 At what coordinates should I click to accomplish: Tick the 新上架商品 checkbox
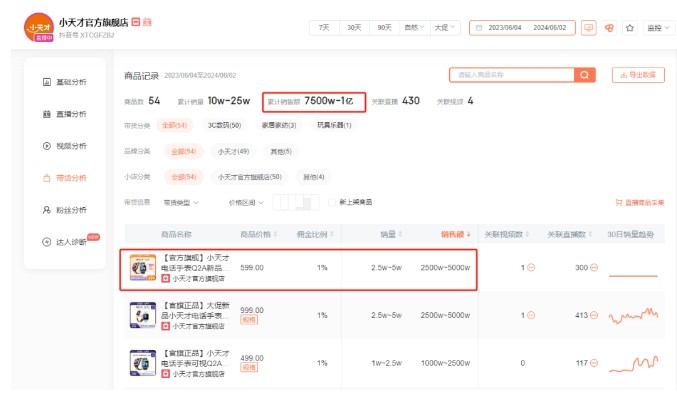click(x=332, y=202)
